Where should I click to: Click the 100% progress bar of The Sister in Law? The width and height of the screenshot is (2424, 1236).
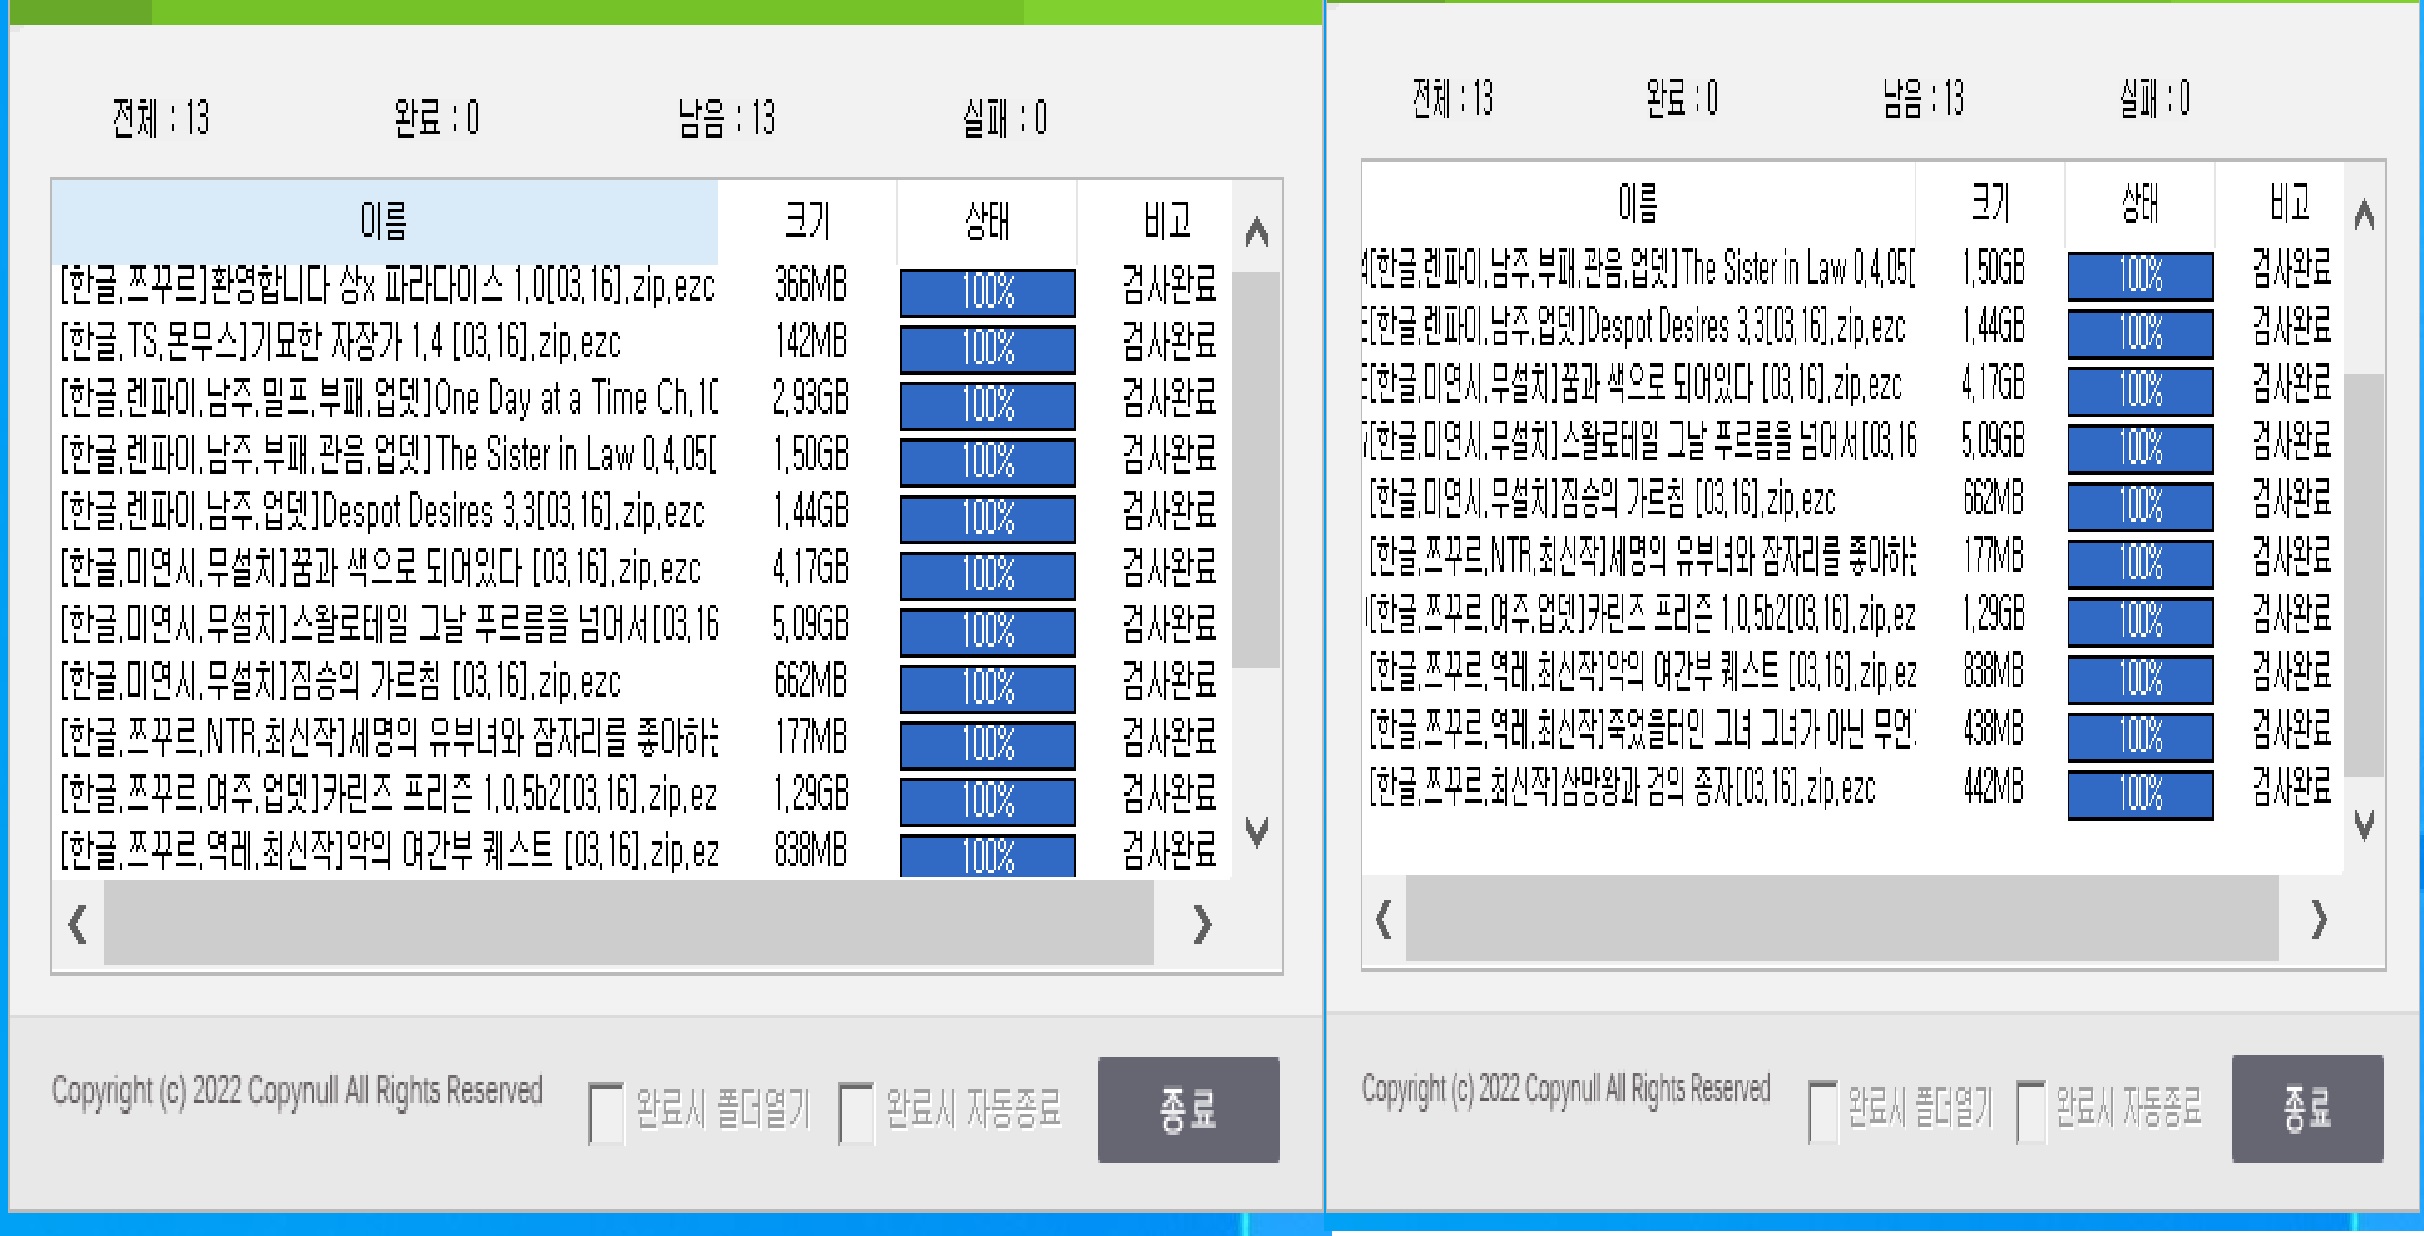[987, 463]
